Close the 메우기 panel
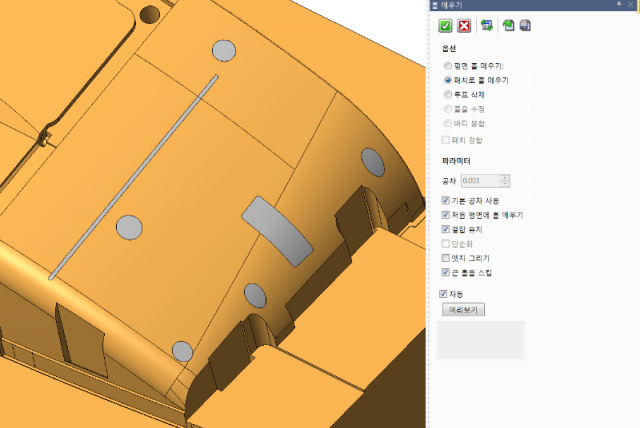Image resolution: width=640 pixels, height=428 pixels. pos(631,5)
